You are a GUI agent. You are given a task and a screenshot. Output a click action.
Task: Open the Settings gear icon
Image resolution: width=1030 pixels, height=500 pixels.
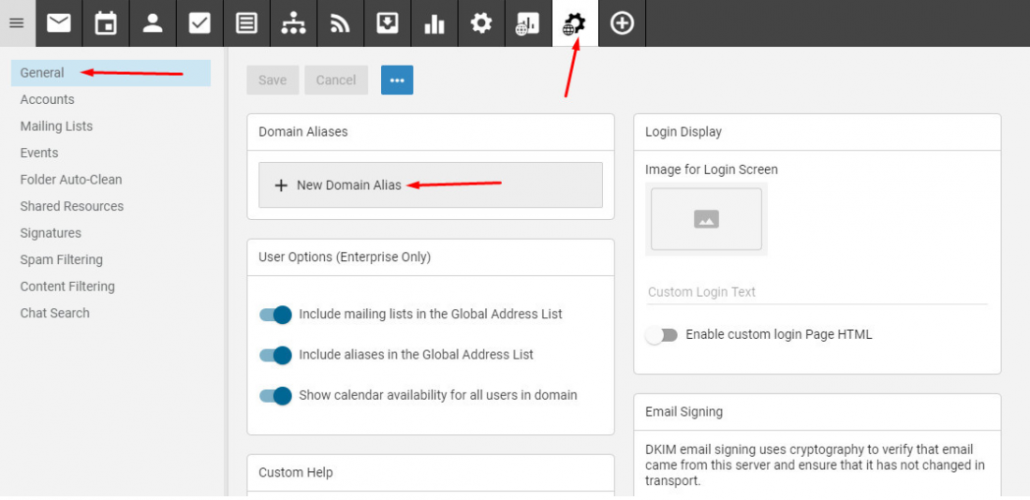(x=481, y=23)
